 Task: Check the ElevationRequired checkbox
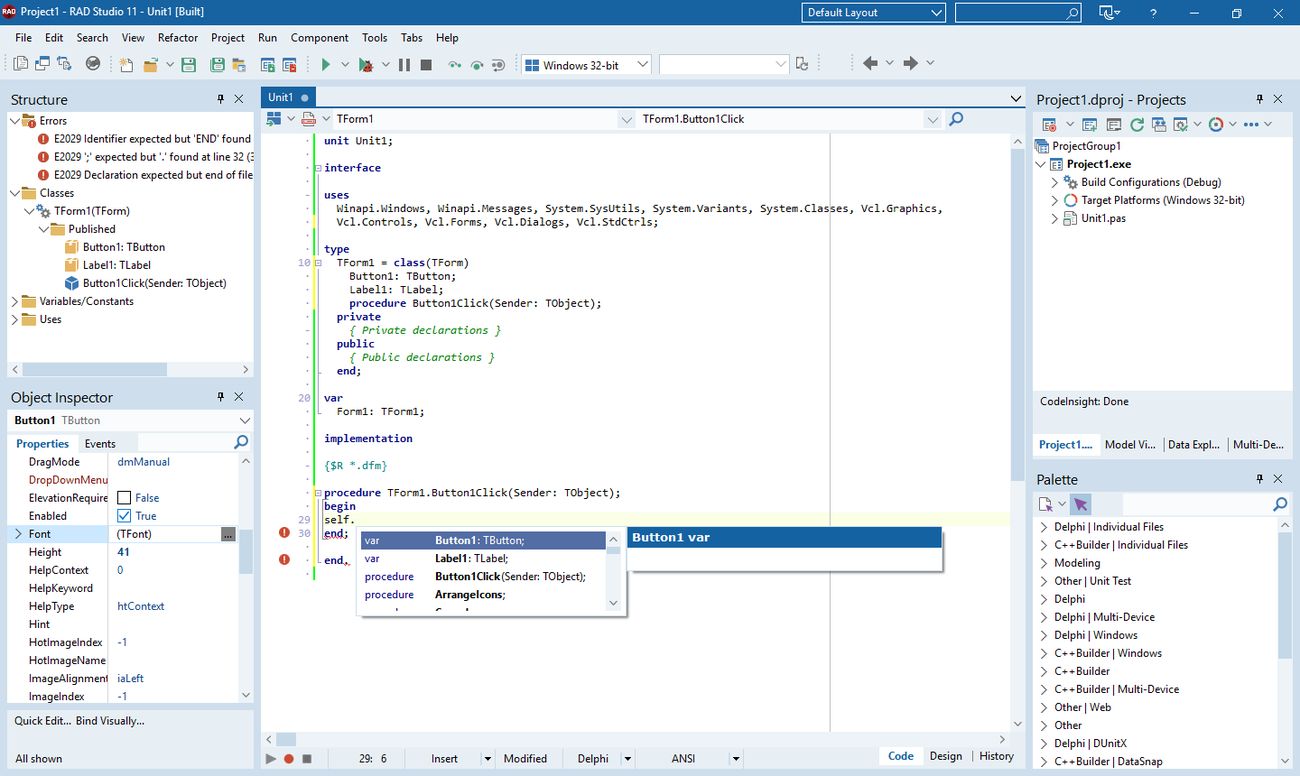click(x=124, y=498)
